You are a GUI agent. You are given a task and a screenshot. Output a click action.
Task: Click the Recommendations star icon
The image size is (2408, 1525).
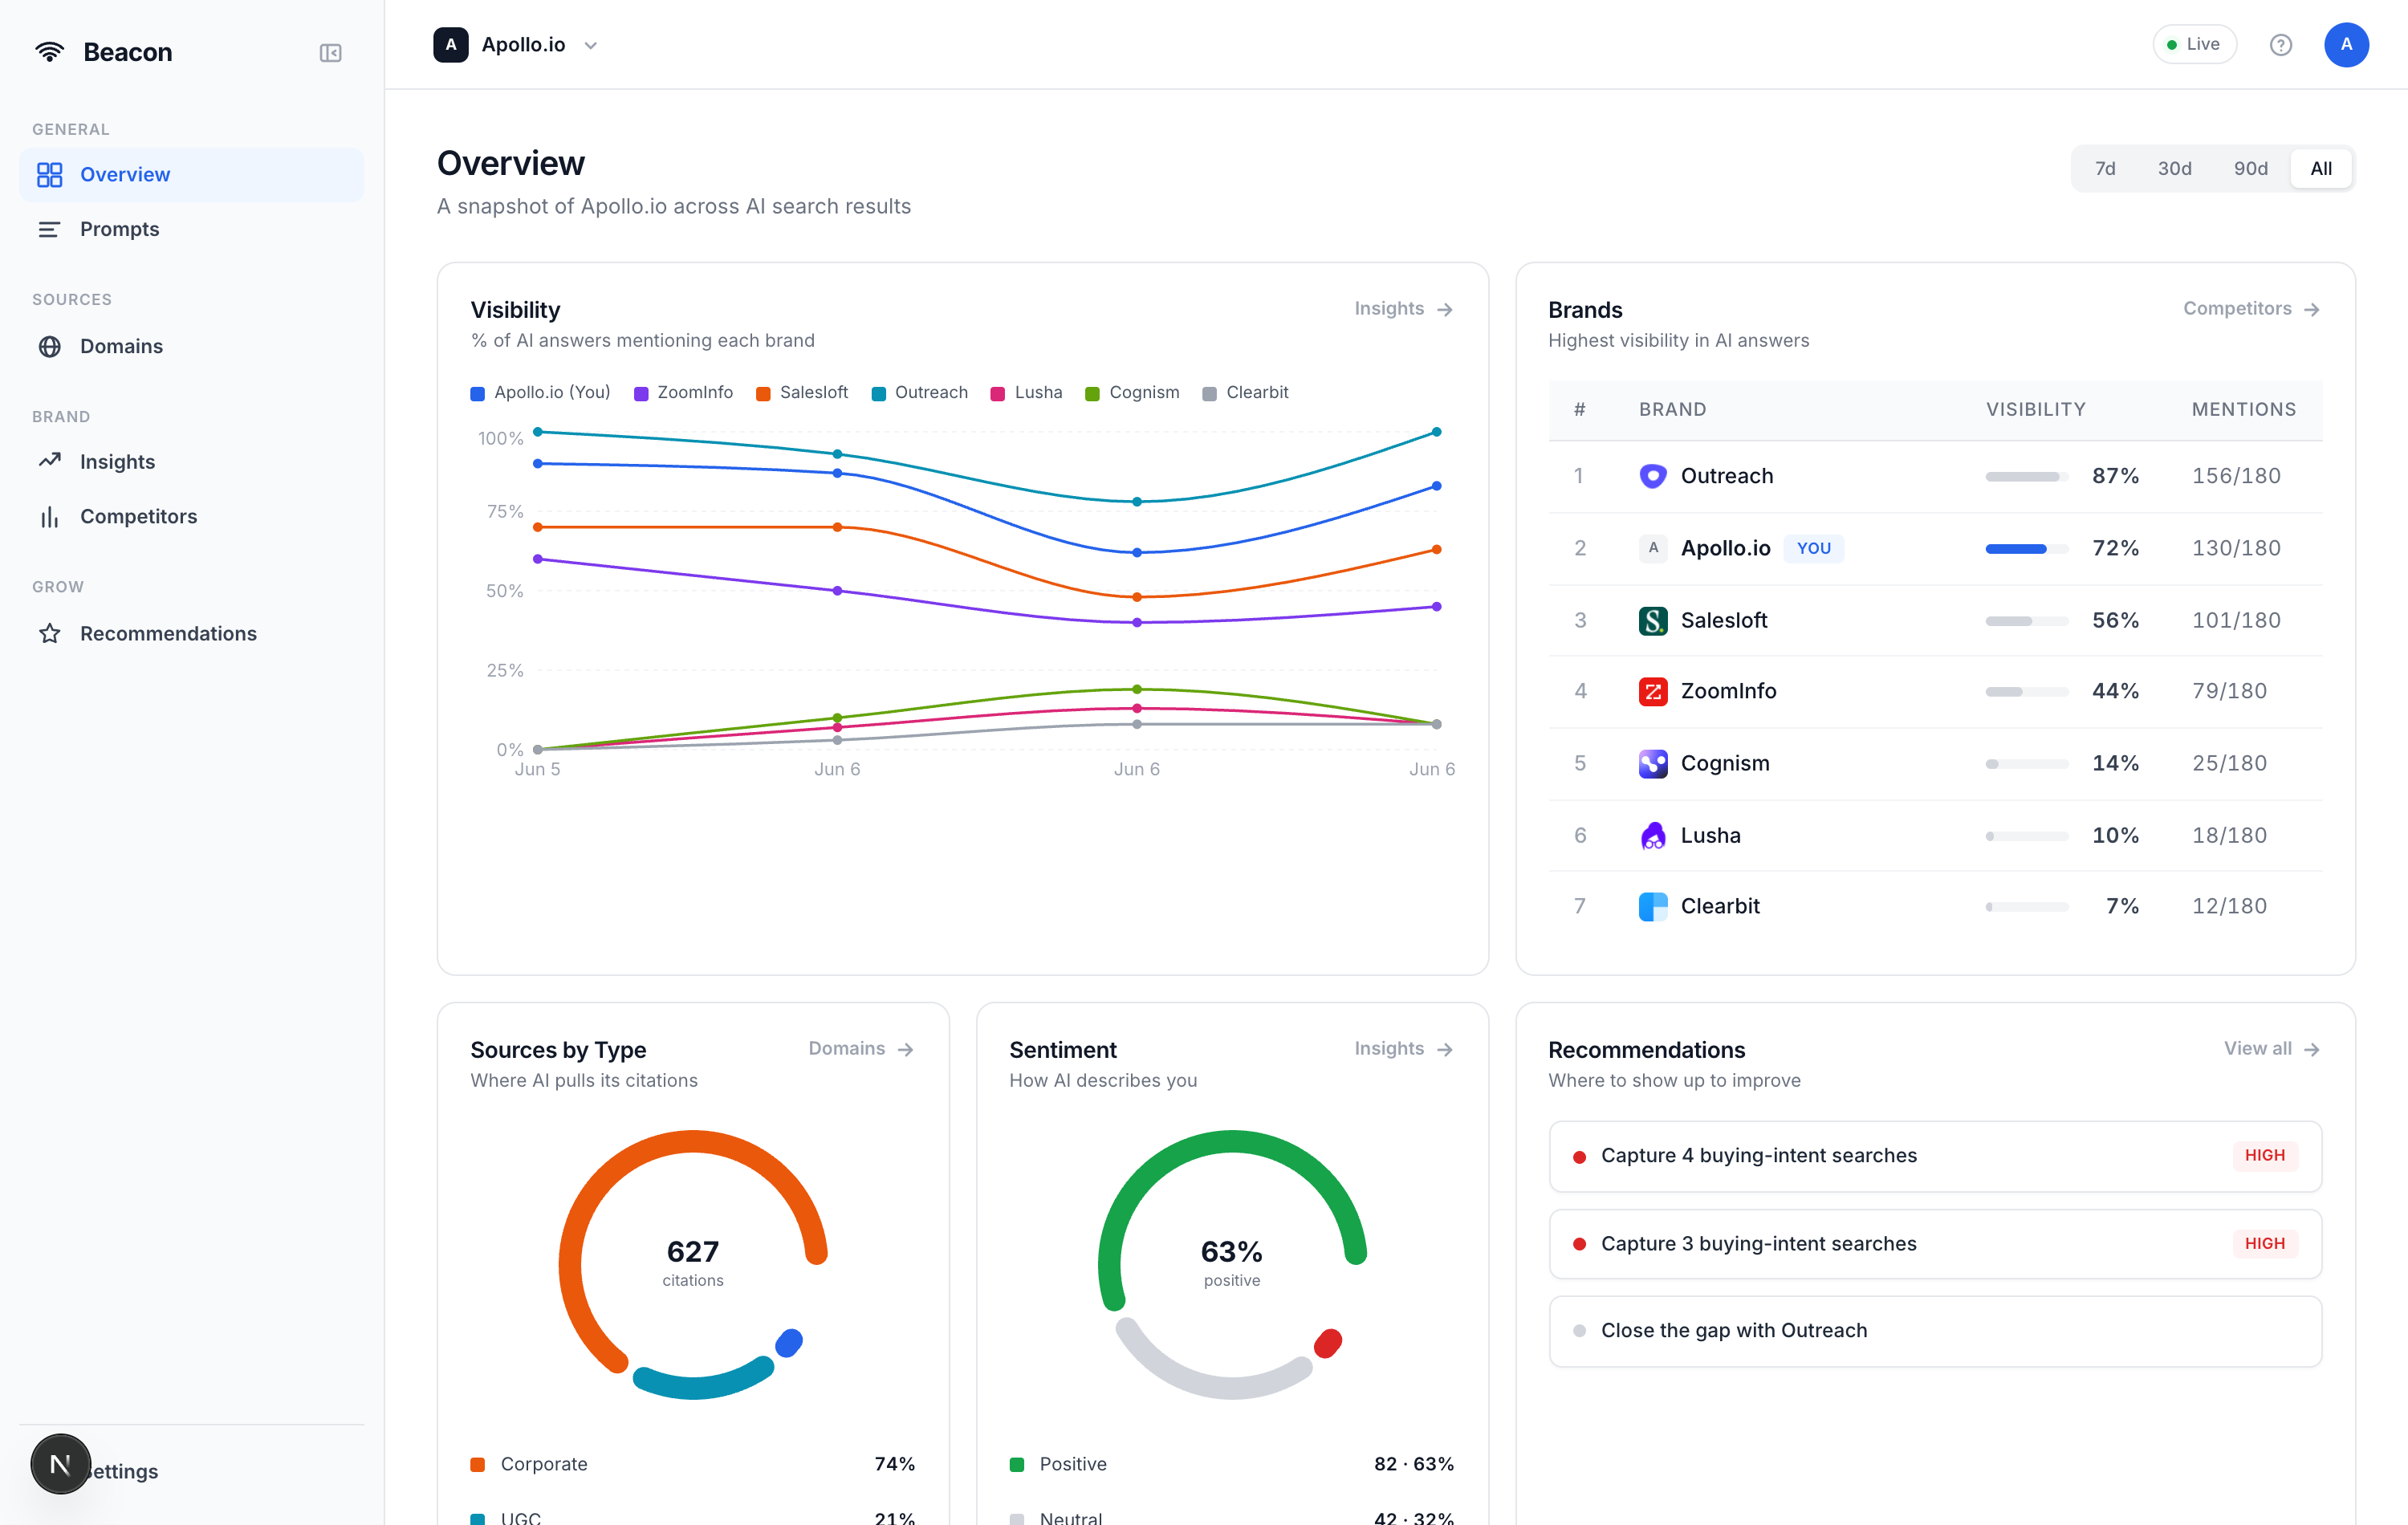[50, 633]
